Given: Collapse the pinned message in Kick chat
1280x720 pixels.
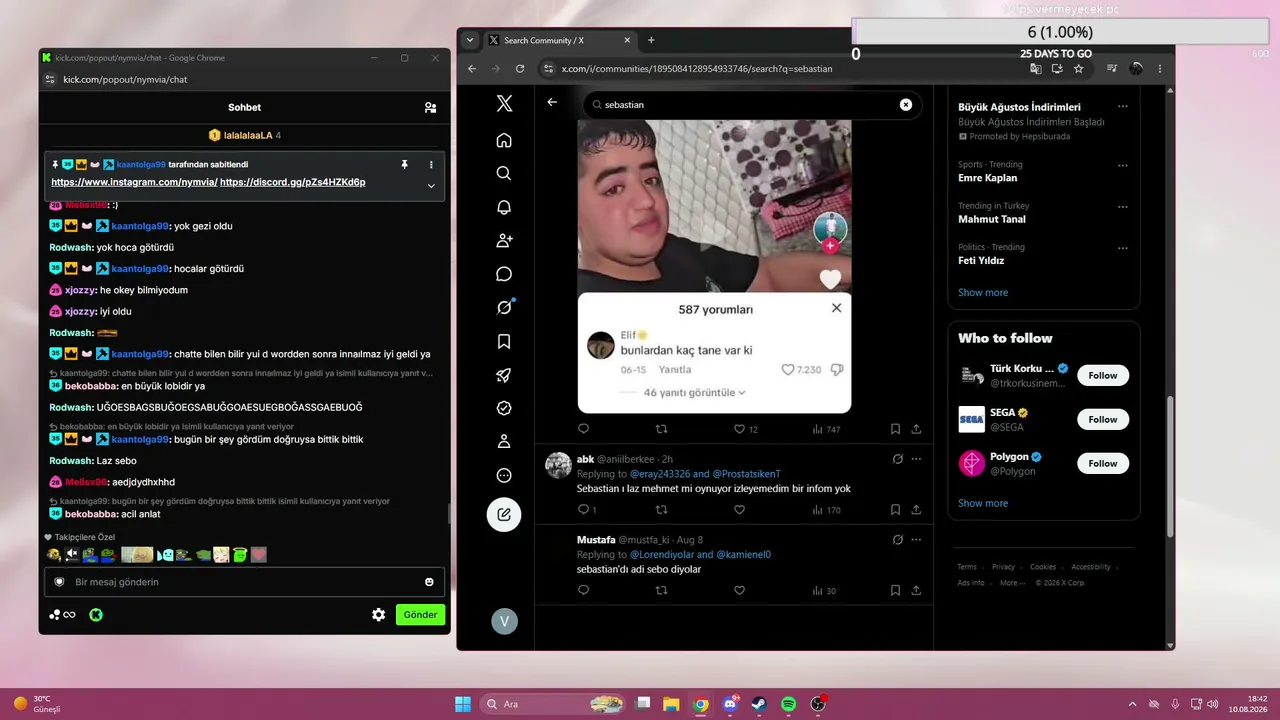Looking at the screenshot, I should (x=431, y=185).
